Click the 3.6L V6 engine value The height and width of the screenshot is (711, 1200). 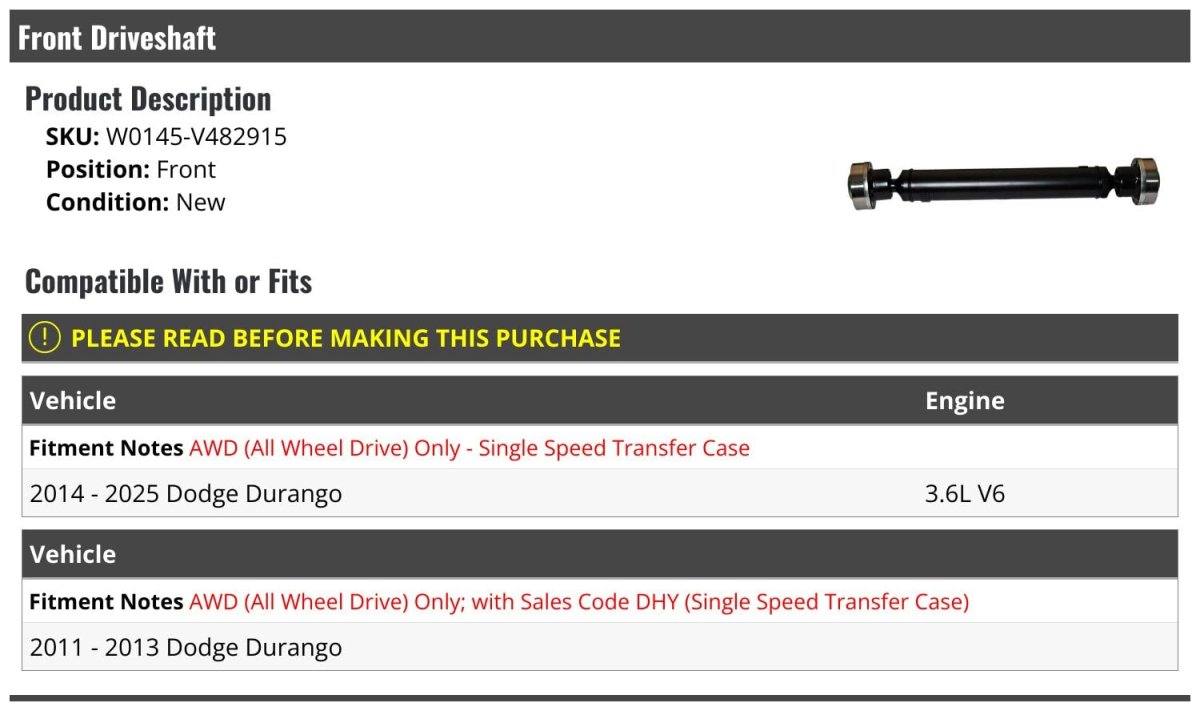tap(964, 494)
